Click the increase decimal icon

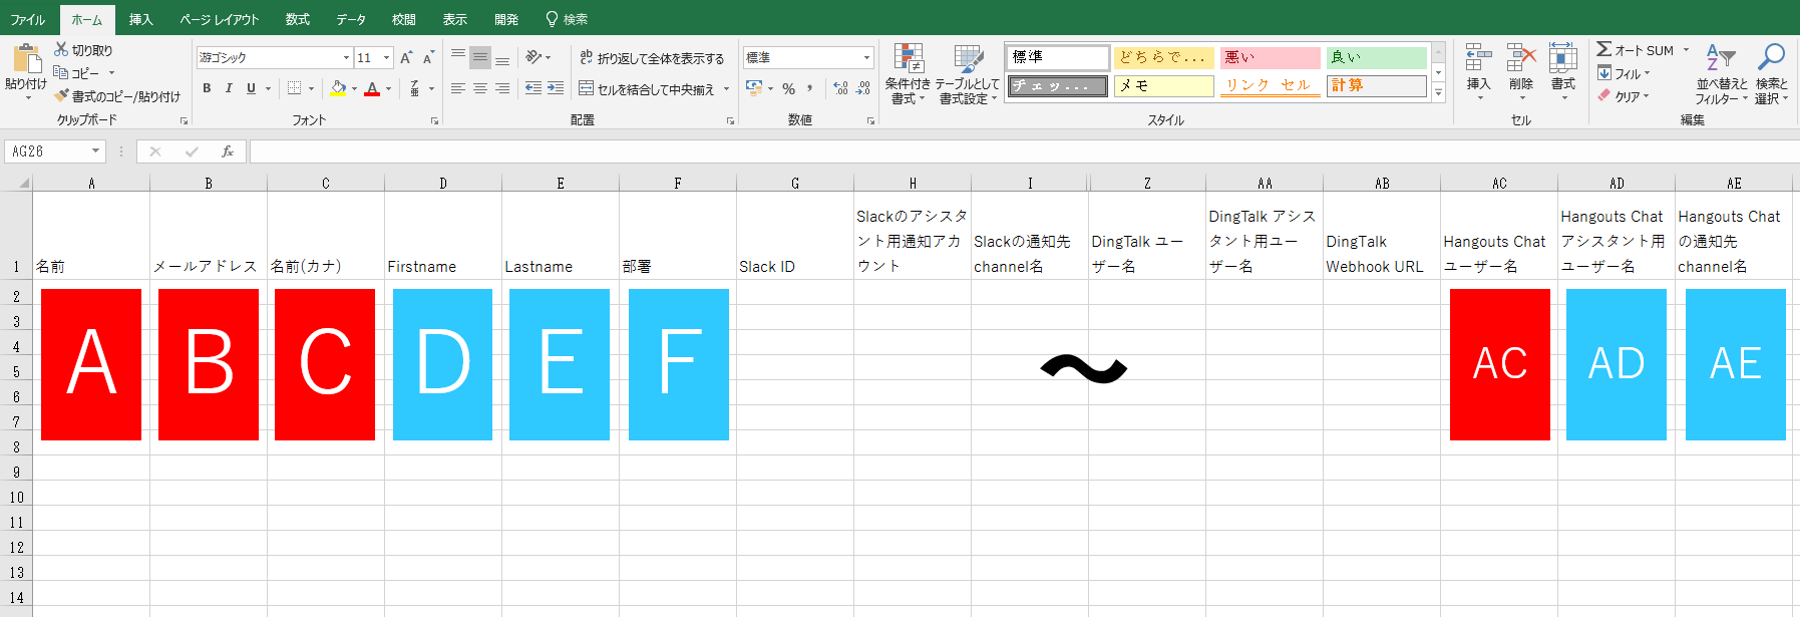[x=841, y=89]
